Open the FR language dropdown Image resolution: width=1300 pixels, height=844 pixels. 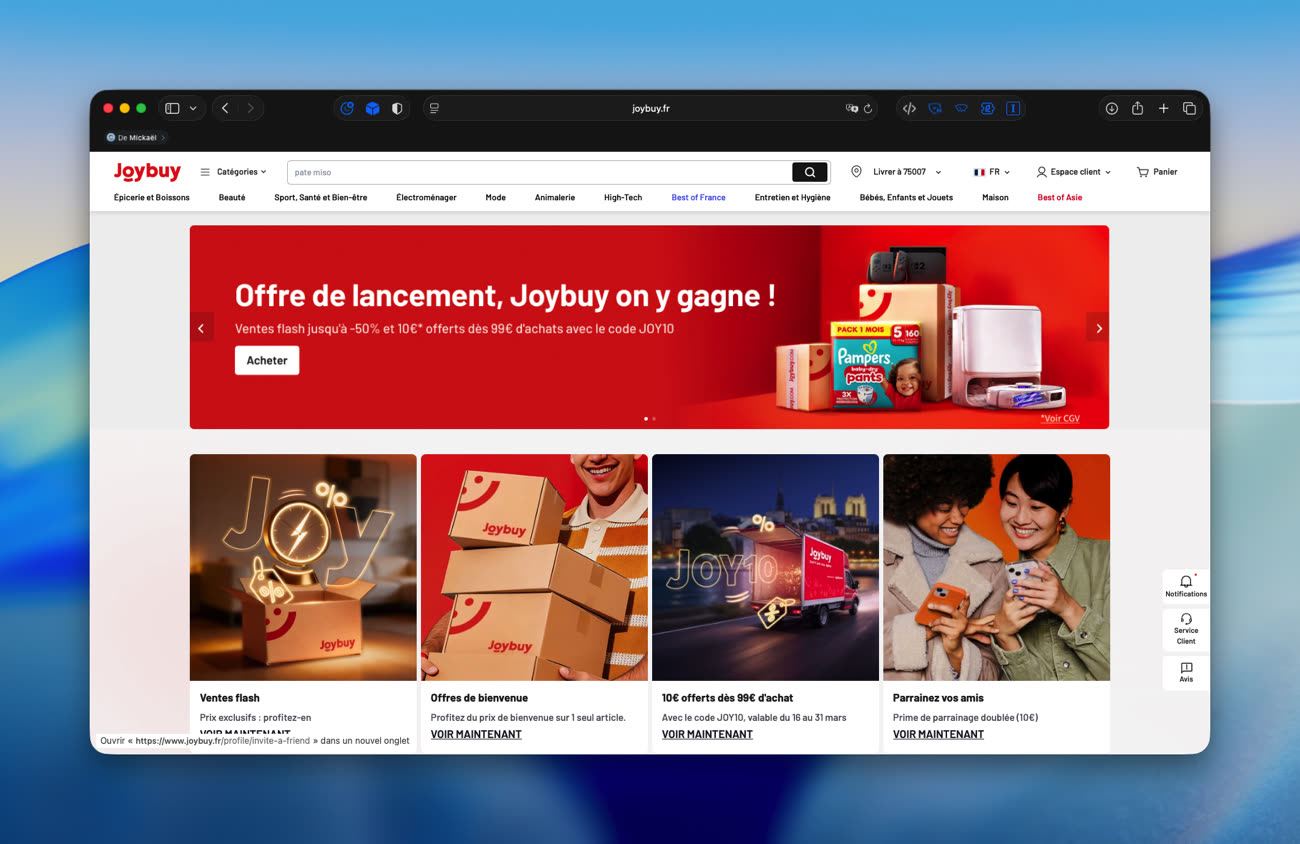tap(992, 172)
